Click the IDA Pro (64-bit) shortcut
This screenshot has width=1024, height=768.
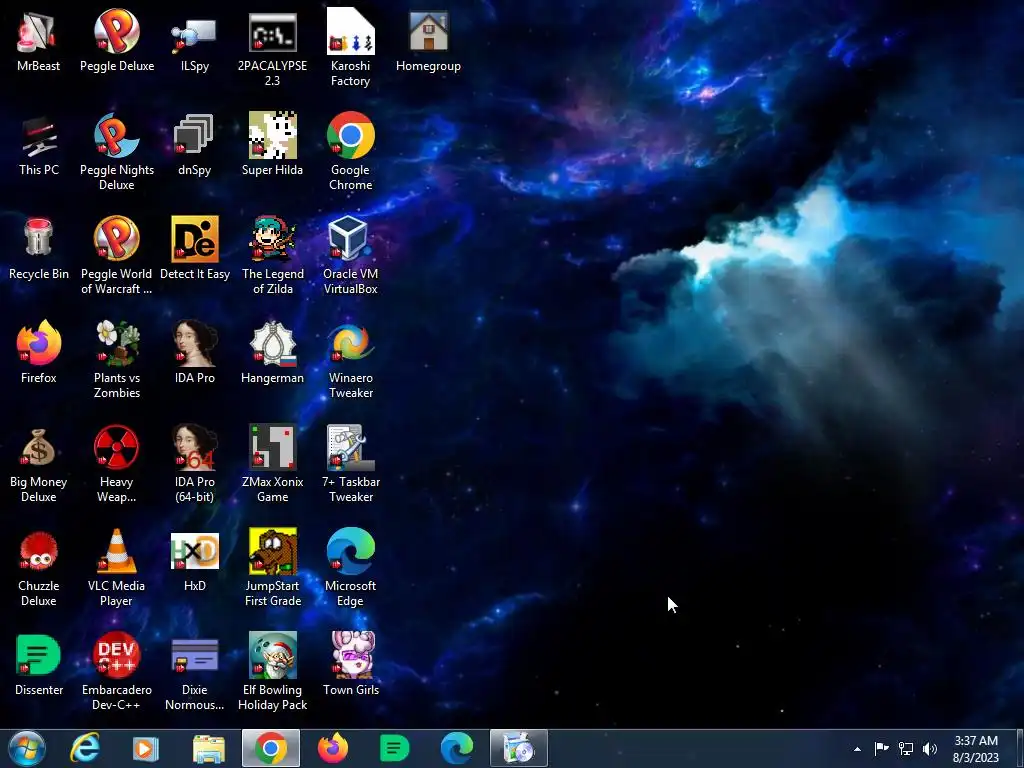click(x=195, y=464)
